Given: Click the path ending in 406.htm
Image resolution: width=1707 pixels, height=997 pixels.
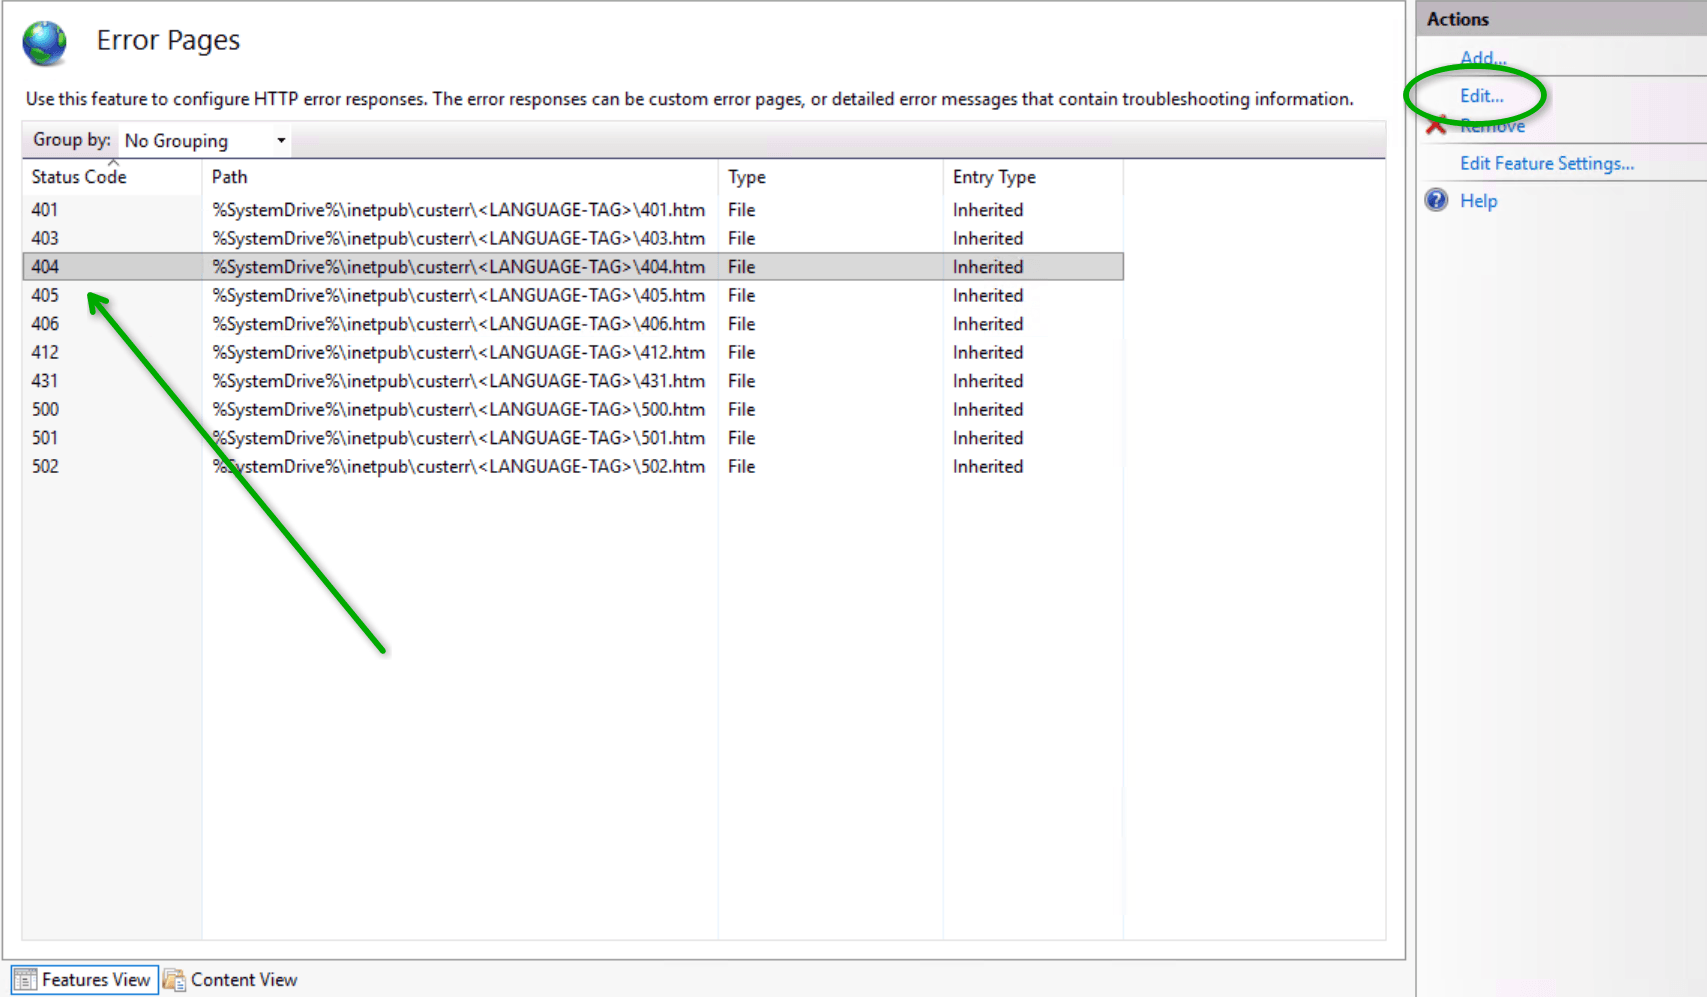Looking at the screenshot, I should coord(459,324).
